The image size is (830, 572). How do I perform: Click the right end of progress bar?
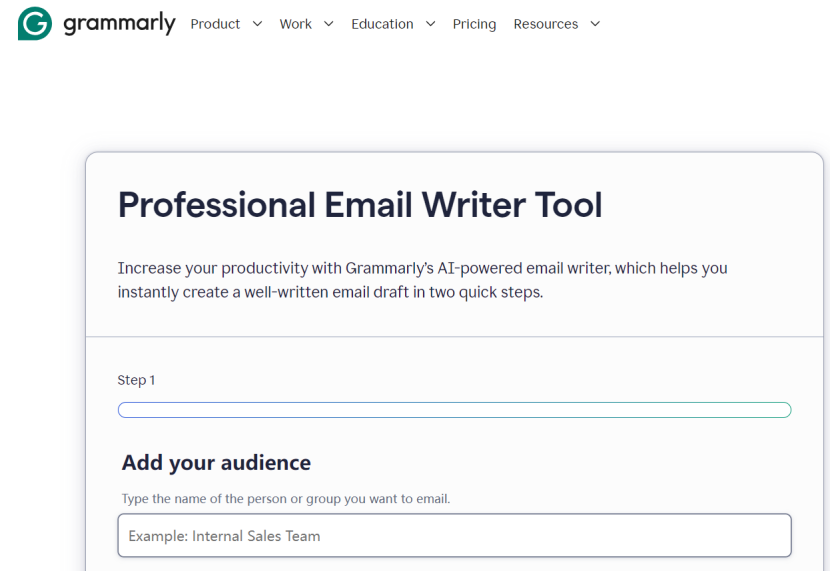(x=784, y=410)
